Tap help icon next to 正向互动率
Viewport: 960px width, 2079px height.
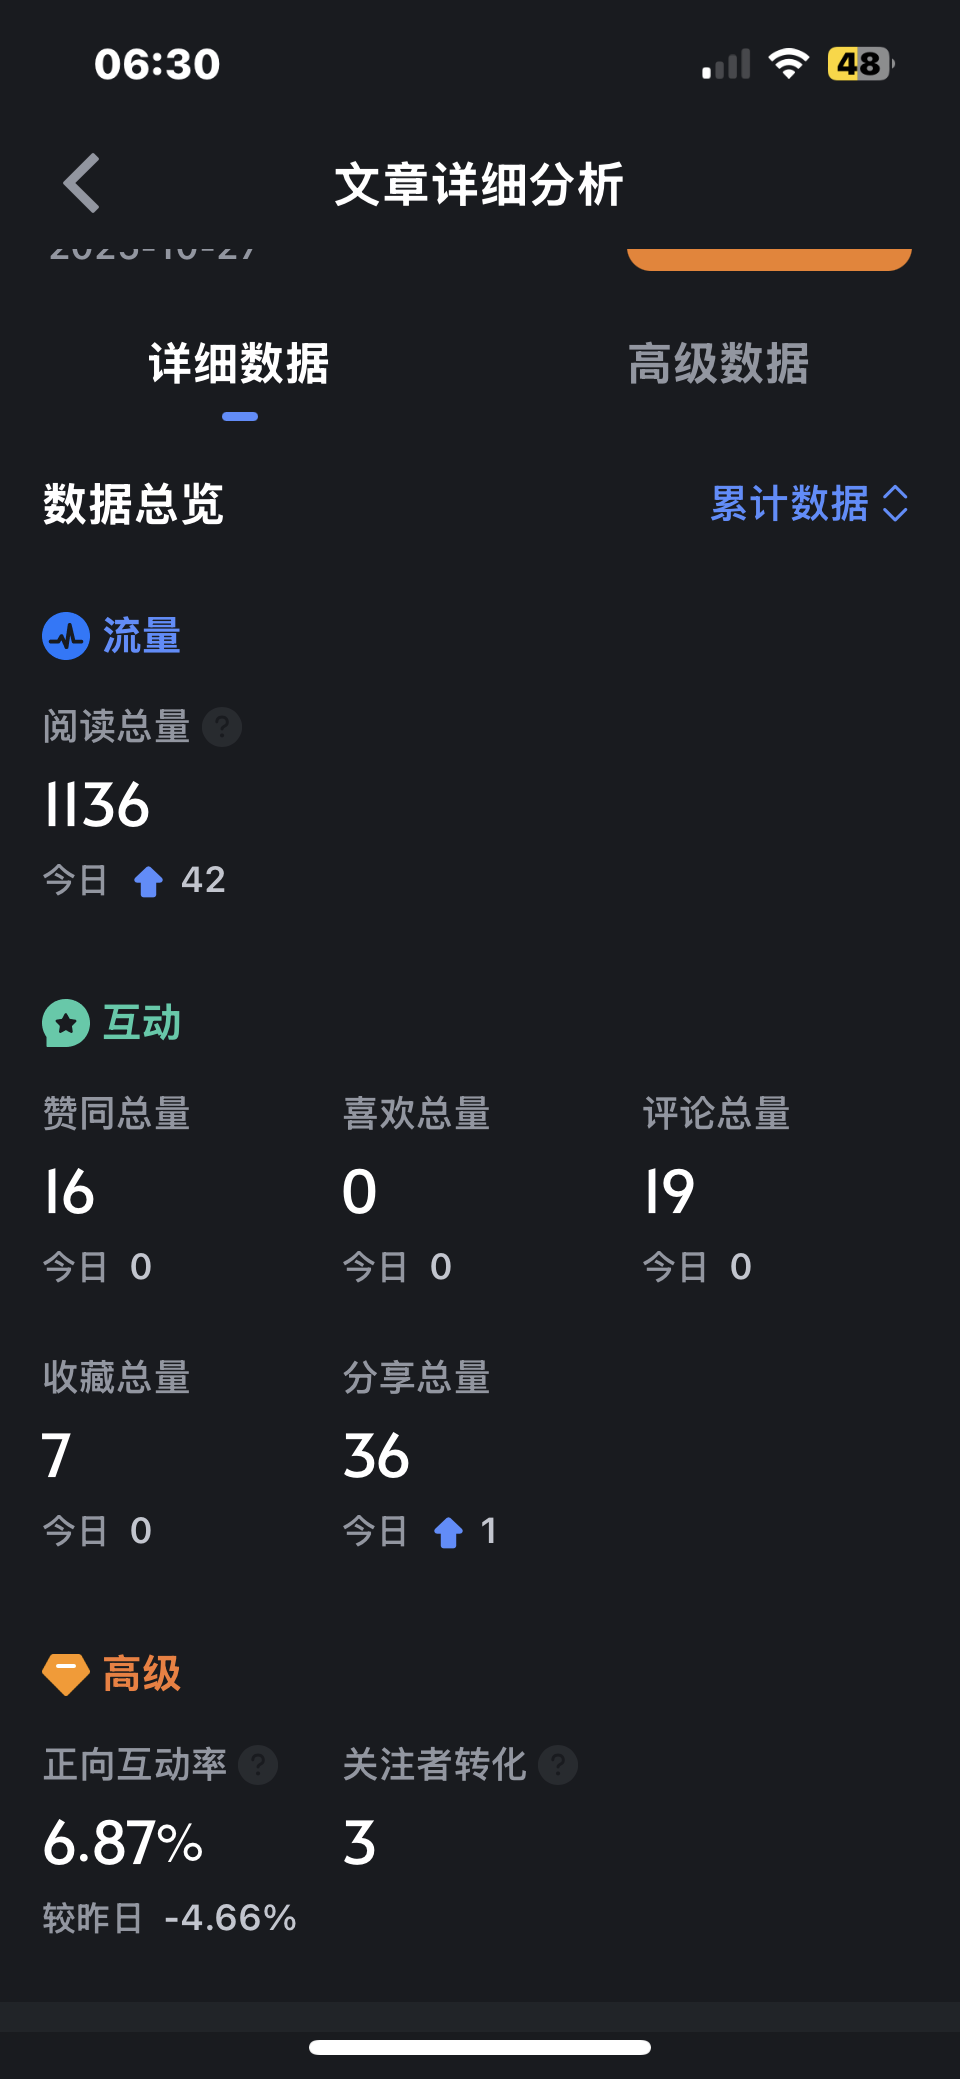coord(258,1765)
